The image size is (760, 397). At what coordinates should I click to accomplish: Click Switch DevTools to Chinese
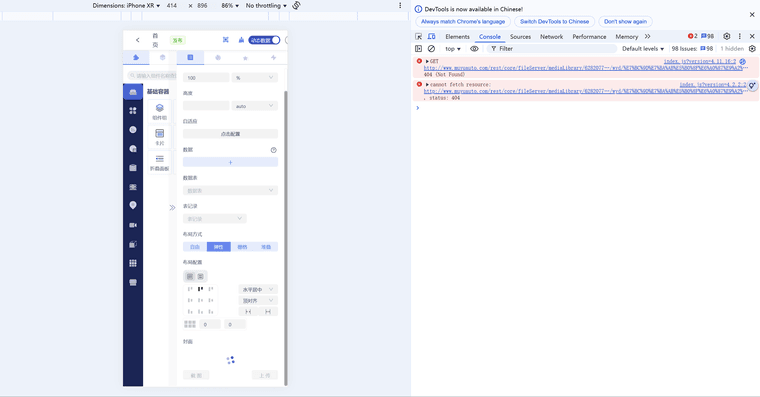pos(554,21)
